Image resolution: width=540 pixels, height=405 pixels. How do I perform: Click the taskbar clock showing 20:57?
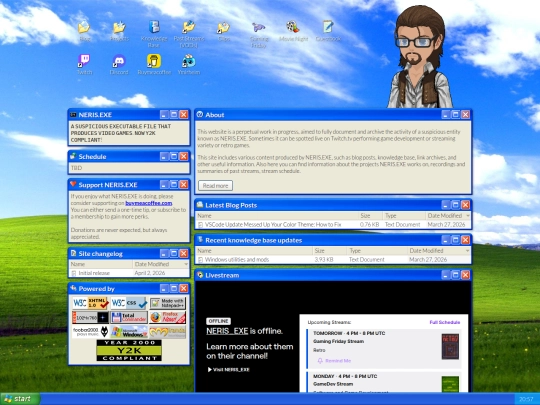(527, 399)
